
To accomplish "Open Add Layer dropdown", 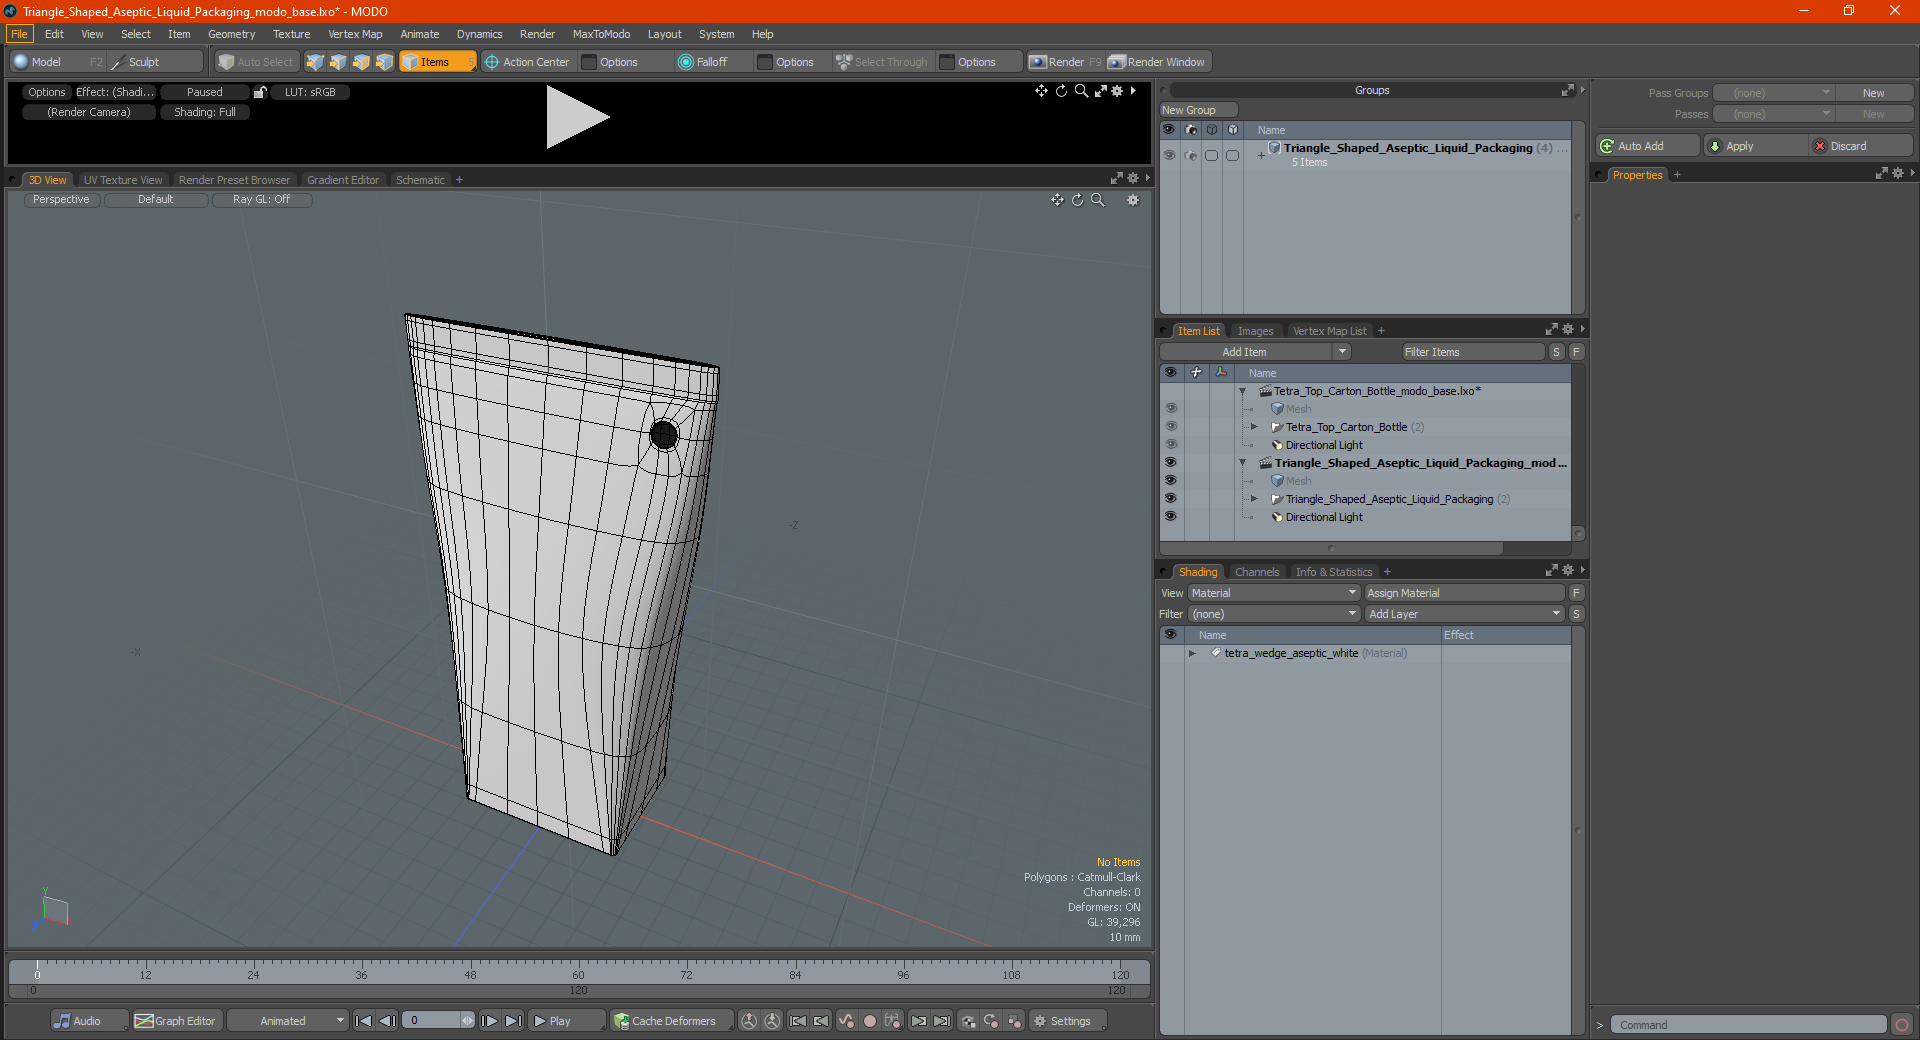I will click(1465, 614).
